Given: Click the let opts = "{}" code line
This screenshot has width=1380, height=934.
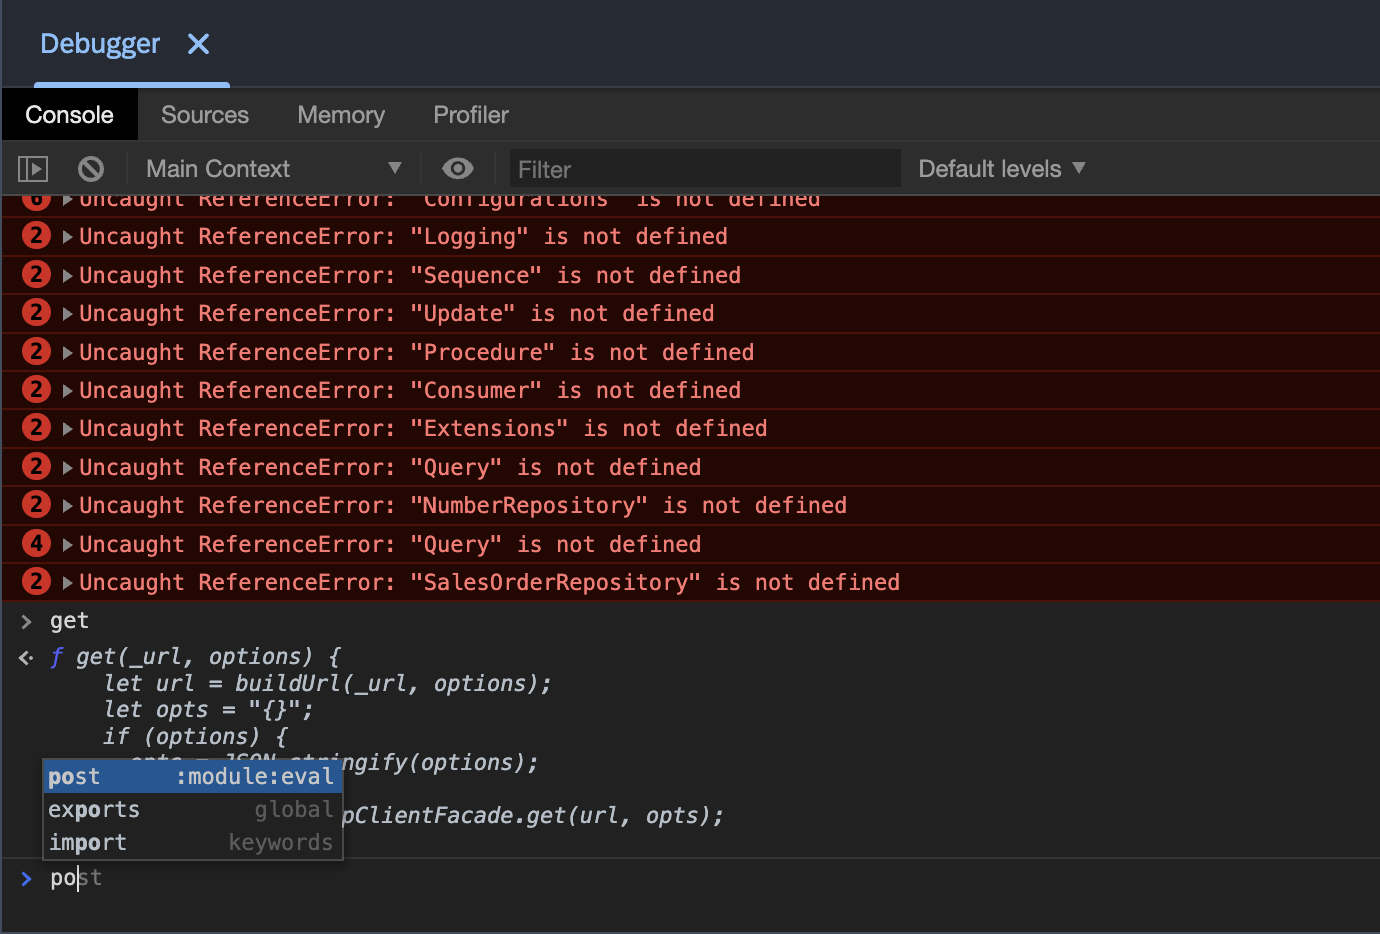Looking at the screenshot, I should click(x=208, y=710).
